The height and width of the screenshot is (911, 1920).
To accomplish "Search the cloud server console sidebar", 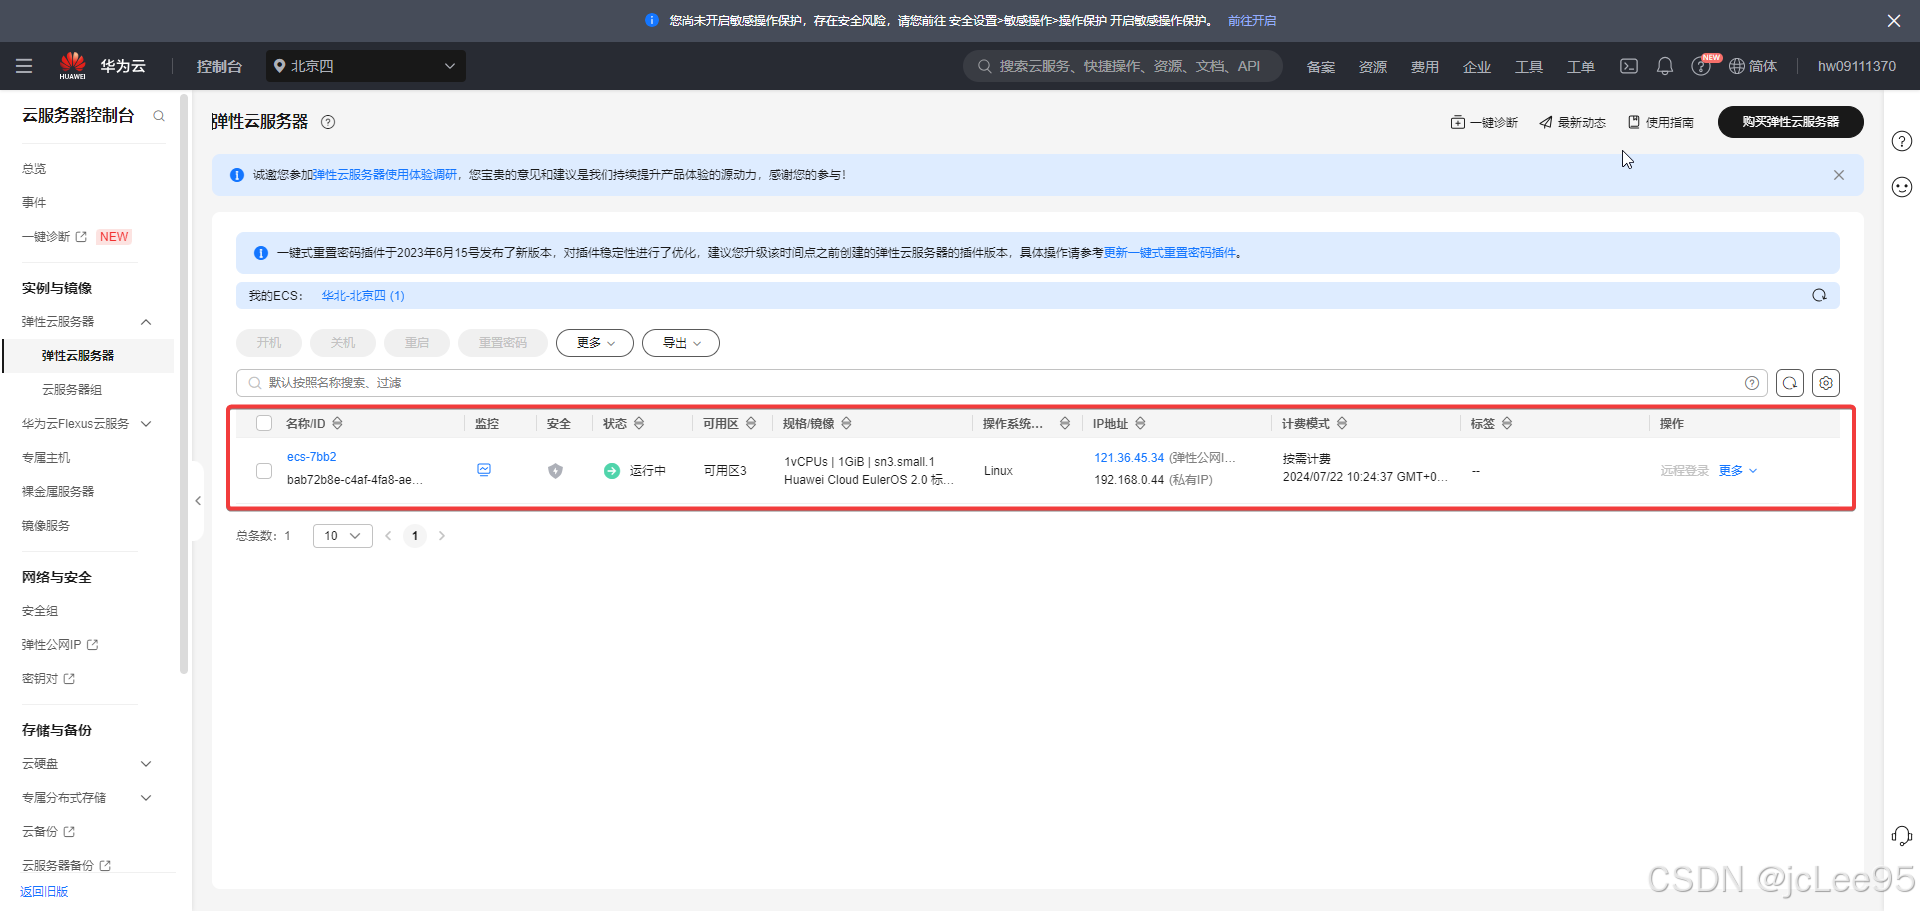I will point(159,116).
